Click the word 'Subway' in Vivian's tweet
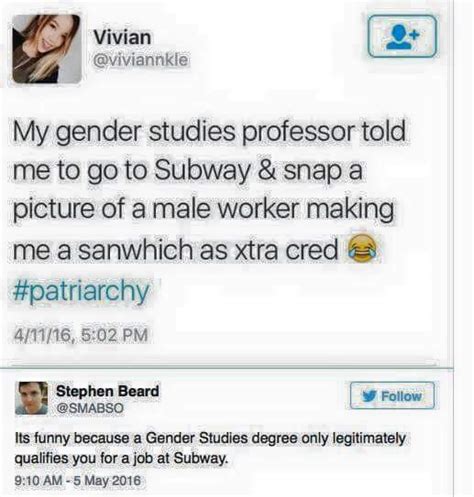Image resolution: width=474 pixels, height=497 pixels. pos(202,171)
